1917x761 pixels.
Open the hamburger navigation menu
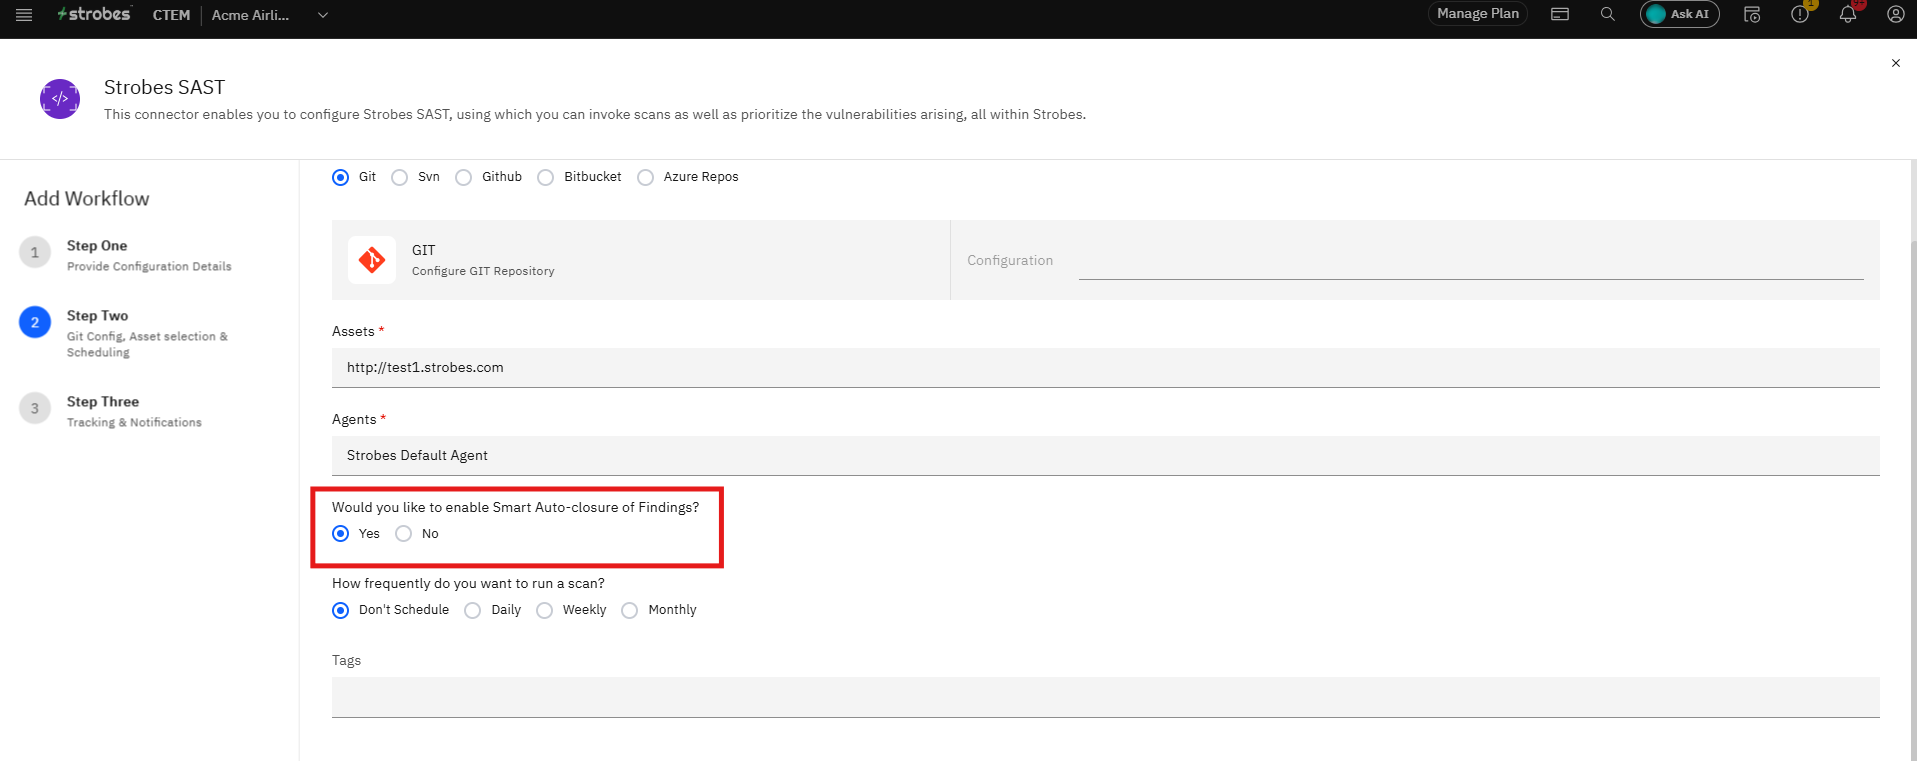tap(24, 15)
